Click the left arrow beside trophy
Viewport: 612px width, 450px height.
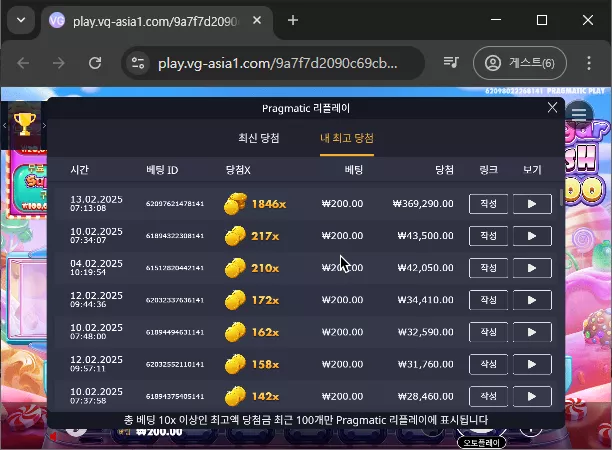[4, 125]
